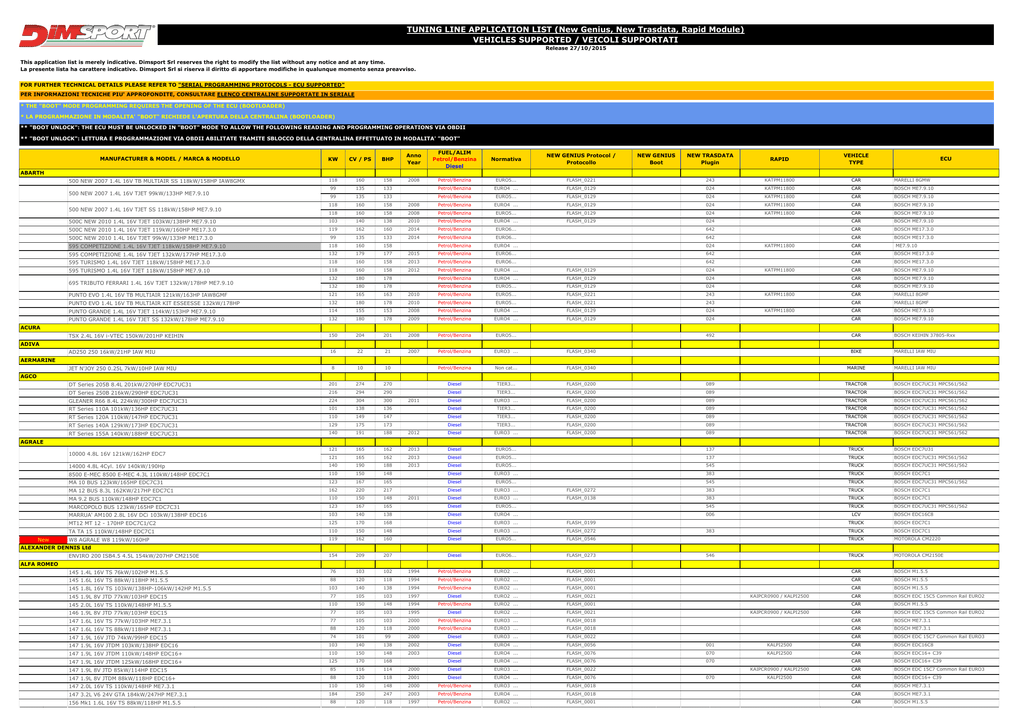
Task: Click the "BHP" column header
Action: tap(388, 159)
